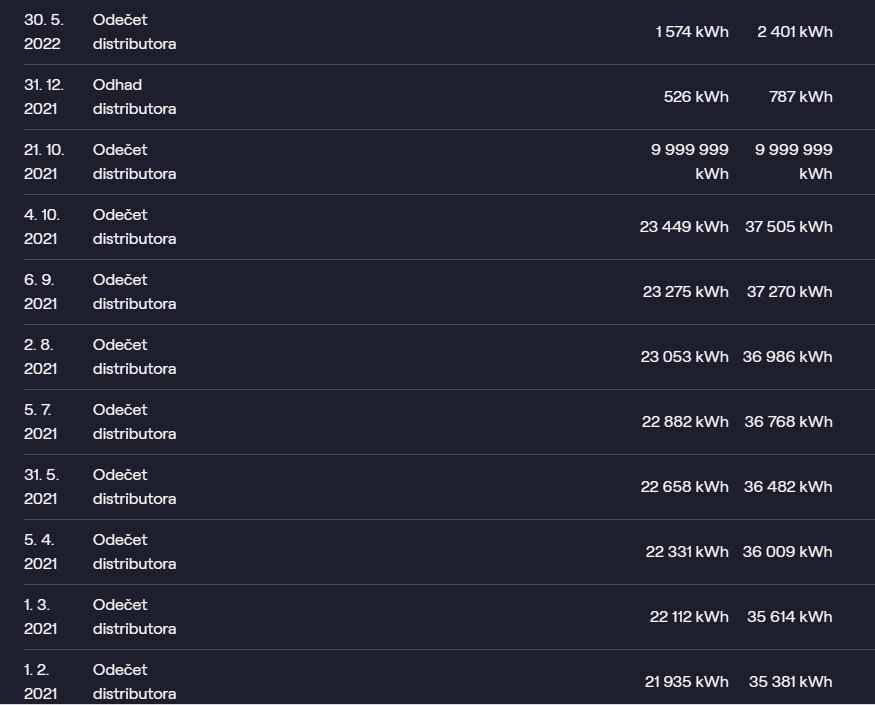875x705 pixels.
Task: Click the 21. 10. 2021 date cell
Action: (44, 162)
